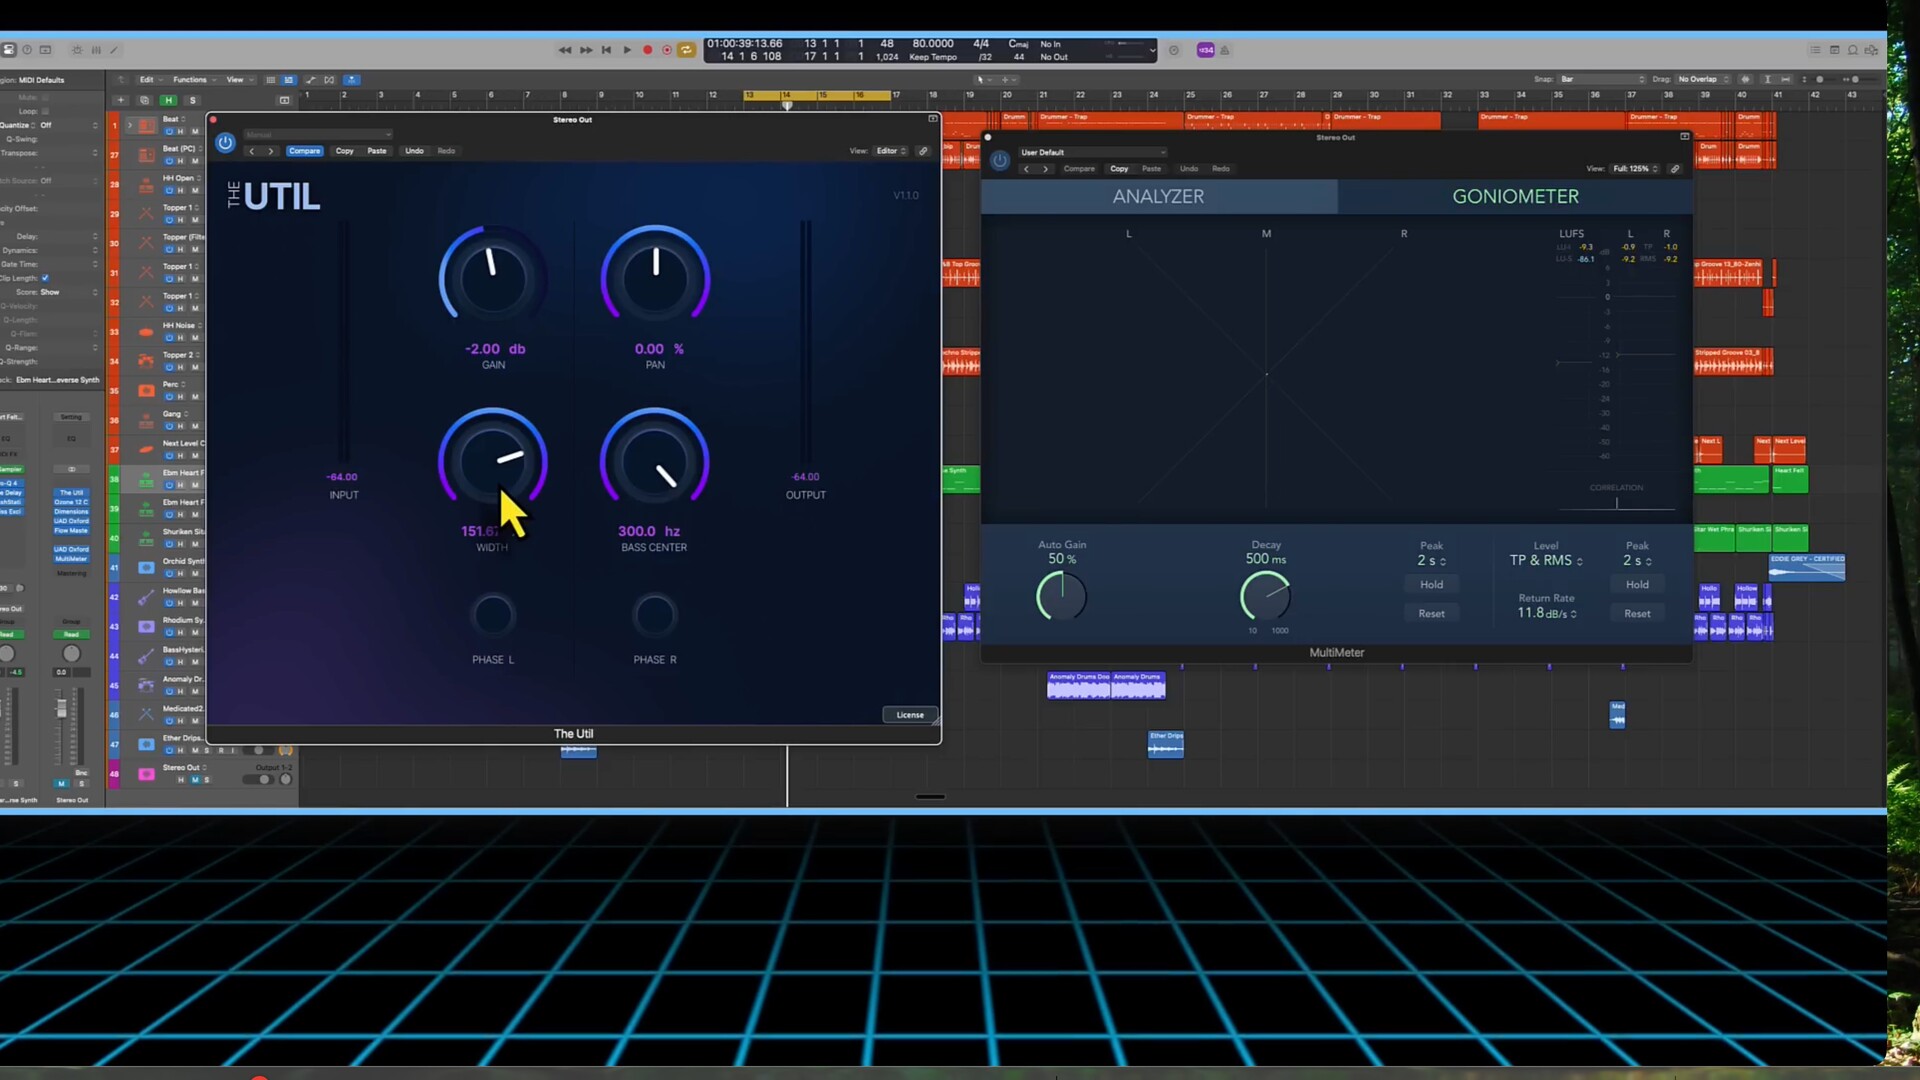Open the User Default preset dropdown in MultiMeter

point(1091,153)
